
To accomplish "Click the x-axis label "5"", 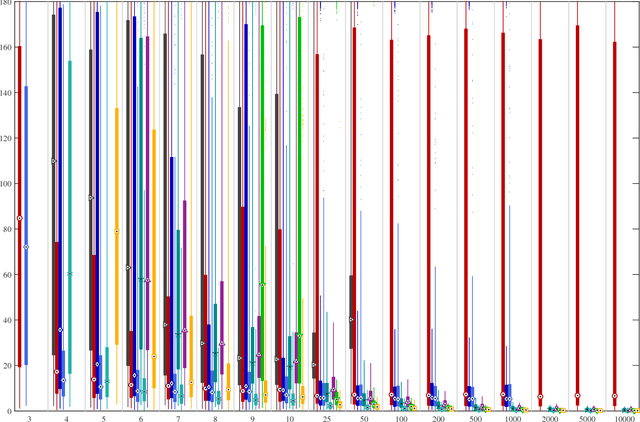I will click(x=103, y=419).
